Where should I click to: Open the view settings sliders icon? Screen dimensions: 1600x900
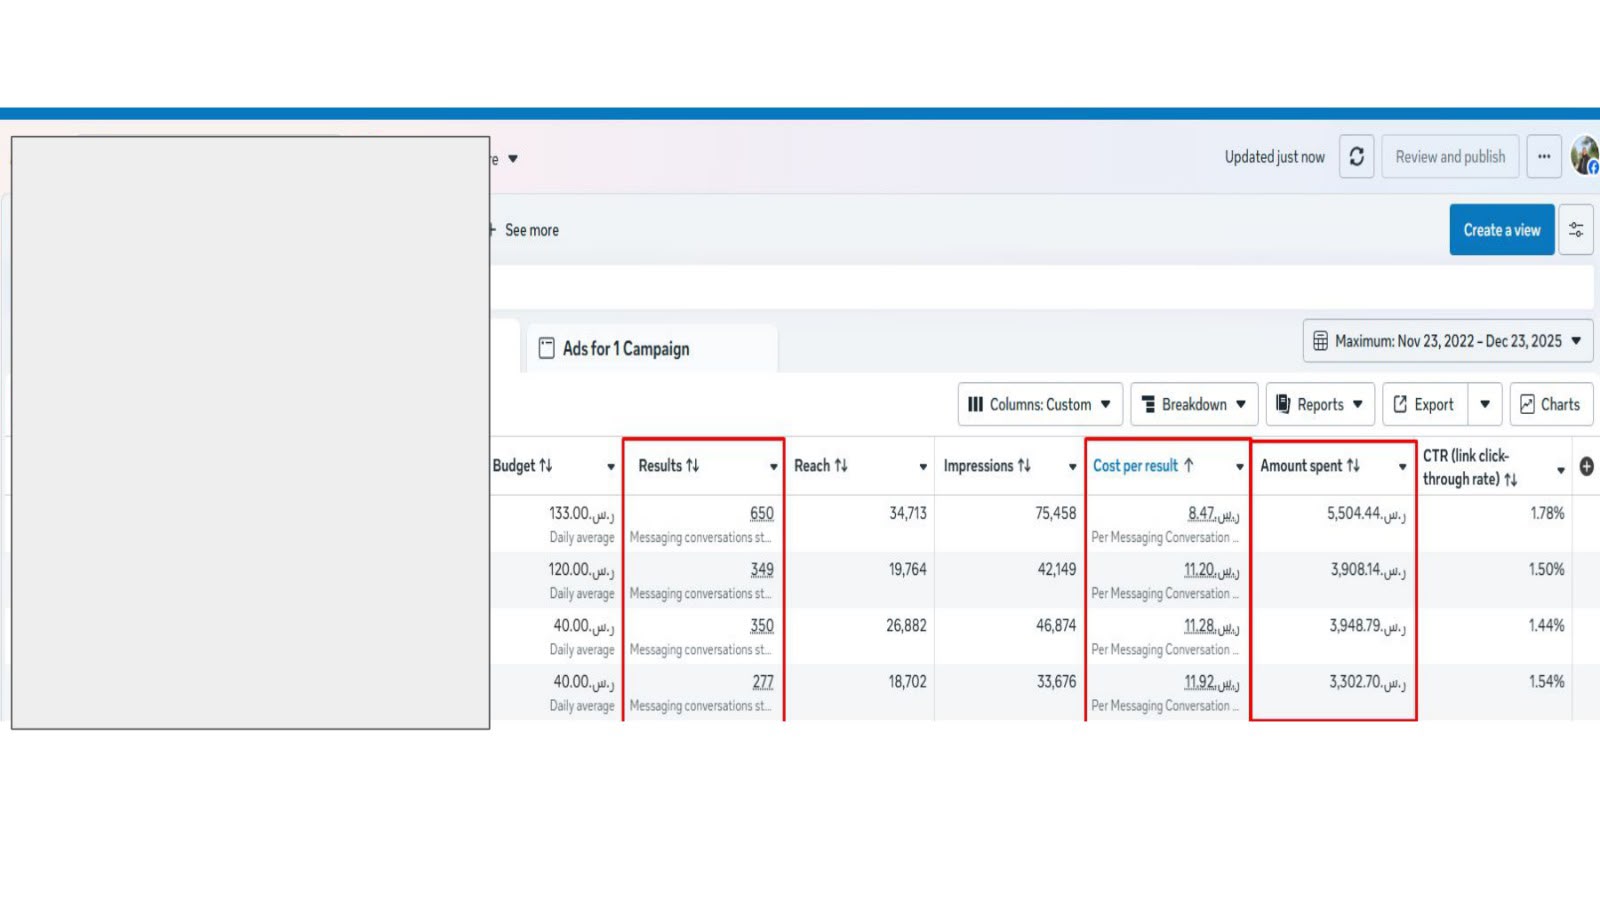(1576, 230)
